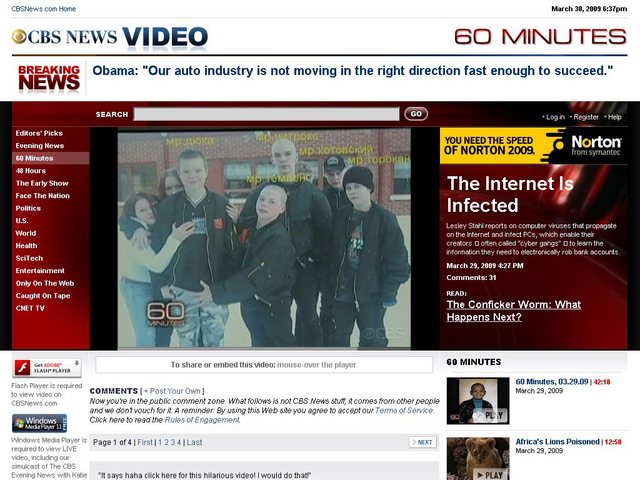Open the Register link
Image resolution: width=640 pixels, height=480 pixels.
pyautogui.click(x=586, y=117)
